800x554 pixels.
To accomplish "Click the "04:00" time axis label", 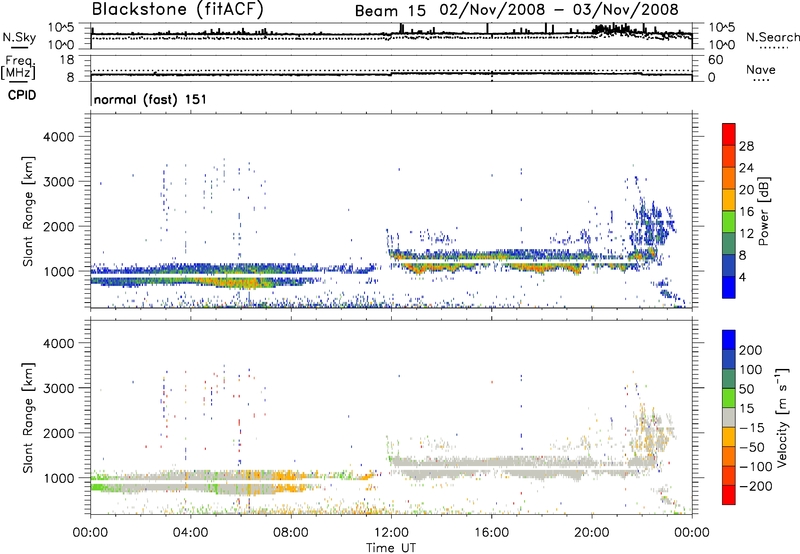I will [191, 533].
